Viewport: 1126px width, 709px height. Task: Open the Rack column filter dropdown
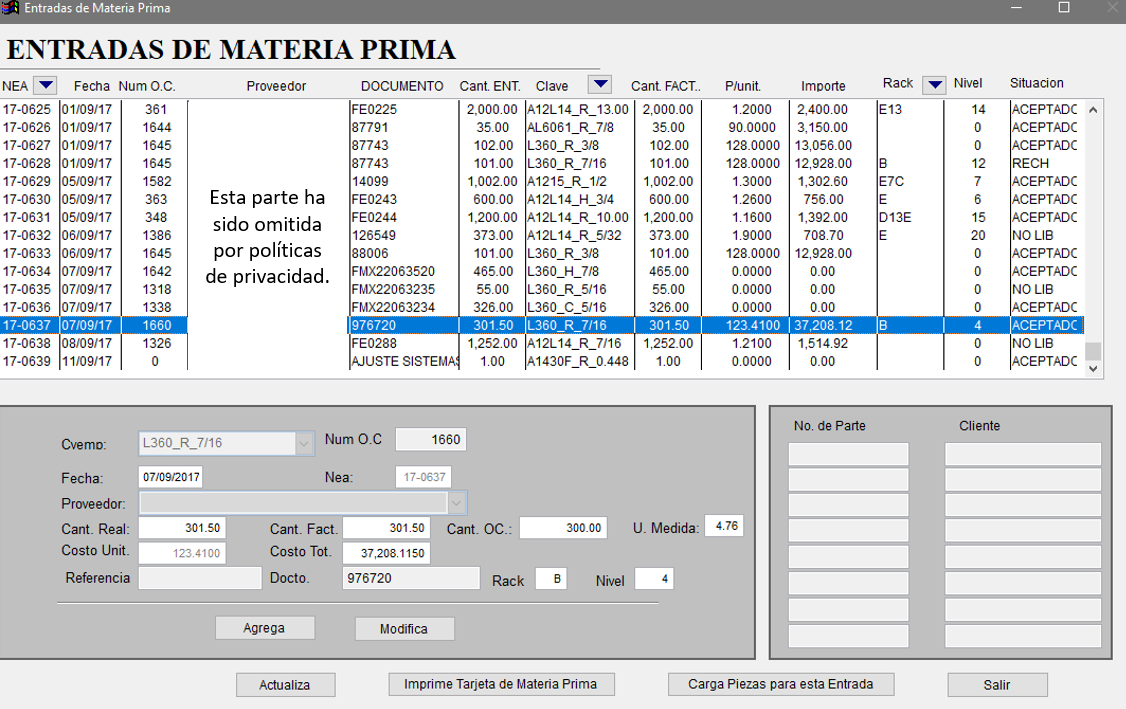coord(934,85)
